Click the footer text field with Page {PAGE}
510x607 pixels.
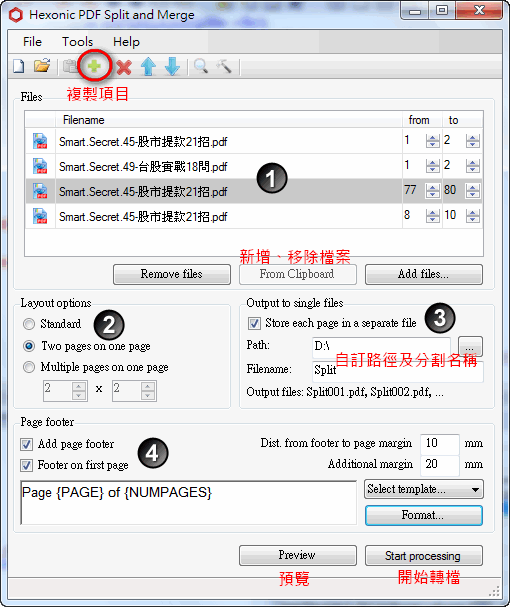coord(189,503)
